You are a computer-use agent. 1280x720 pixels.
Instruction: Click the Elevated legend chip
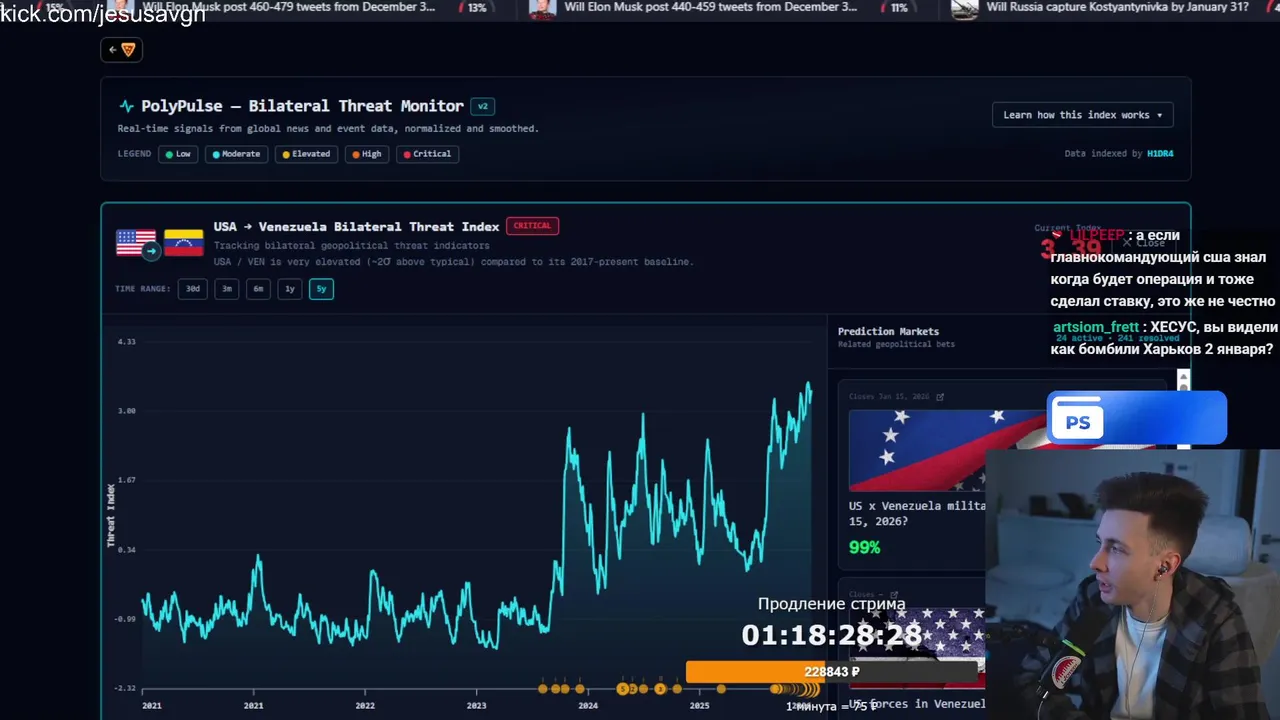click(x=306, y=154)
